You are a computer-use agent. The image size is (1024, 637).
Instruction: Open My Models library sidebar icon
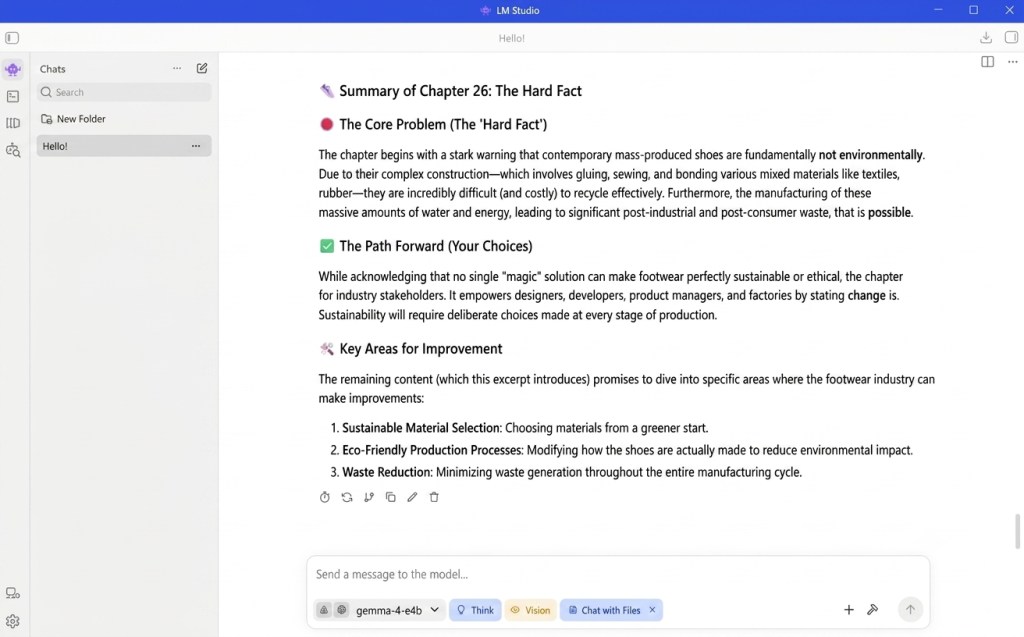(x=13, y=123)
